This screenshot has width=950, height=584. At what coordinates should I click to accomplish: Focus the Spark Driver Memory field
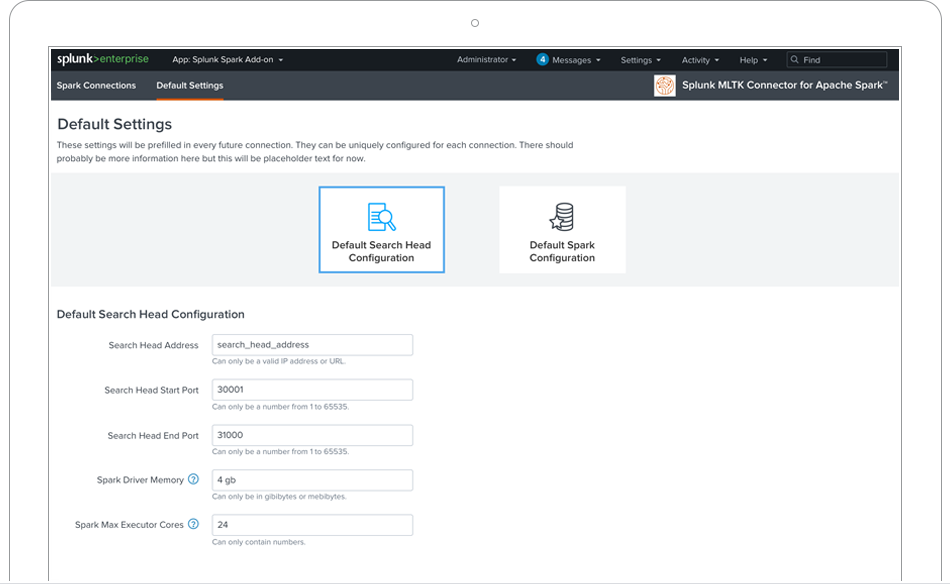click(x=312, y=480)
